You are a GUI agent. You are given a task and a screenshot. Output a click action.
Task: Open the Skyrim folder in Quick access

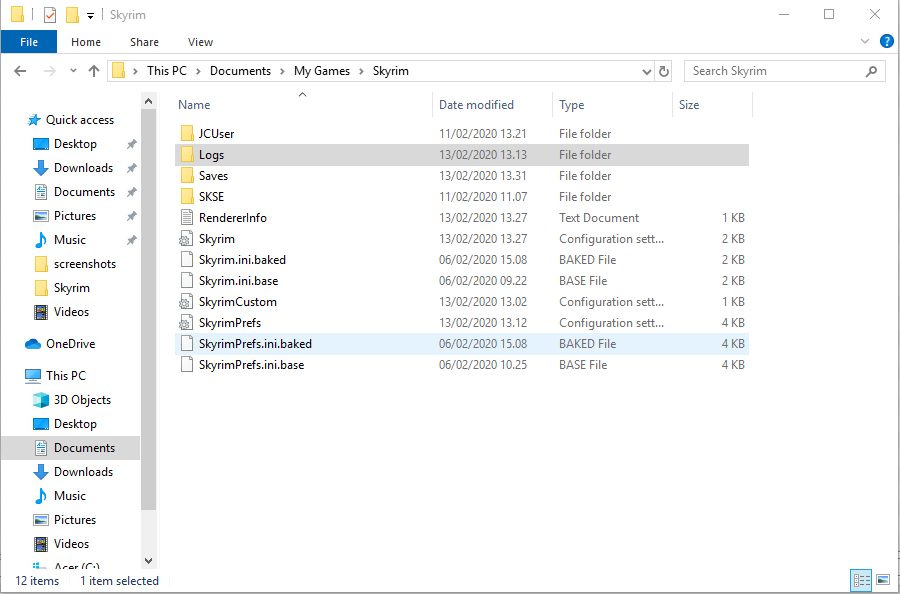pyautogui.click(x=72, y=288)
